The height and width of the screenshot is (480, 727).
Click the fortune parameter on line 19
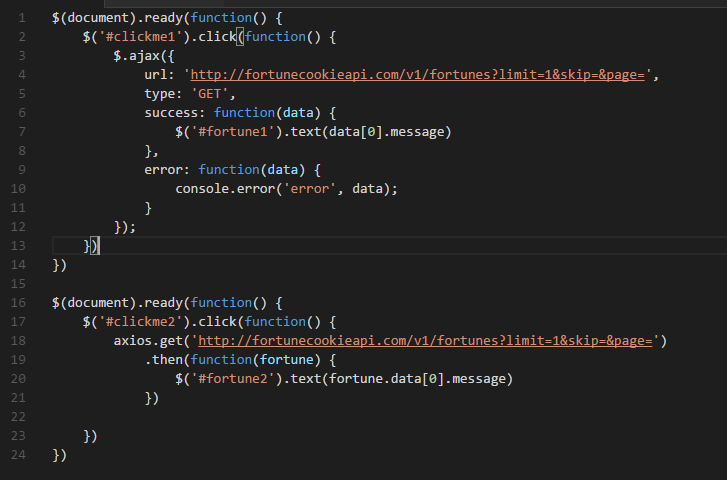pyautogui.click(x=287, y=360)
